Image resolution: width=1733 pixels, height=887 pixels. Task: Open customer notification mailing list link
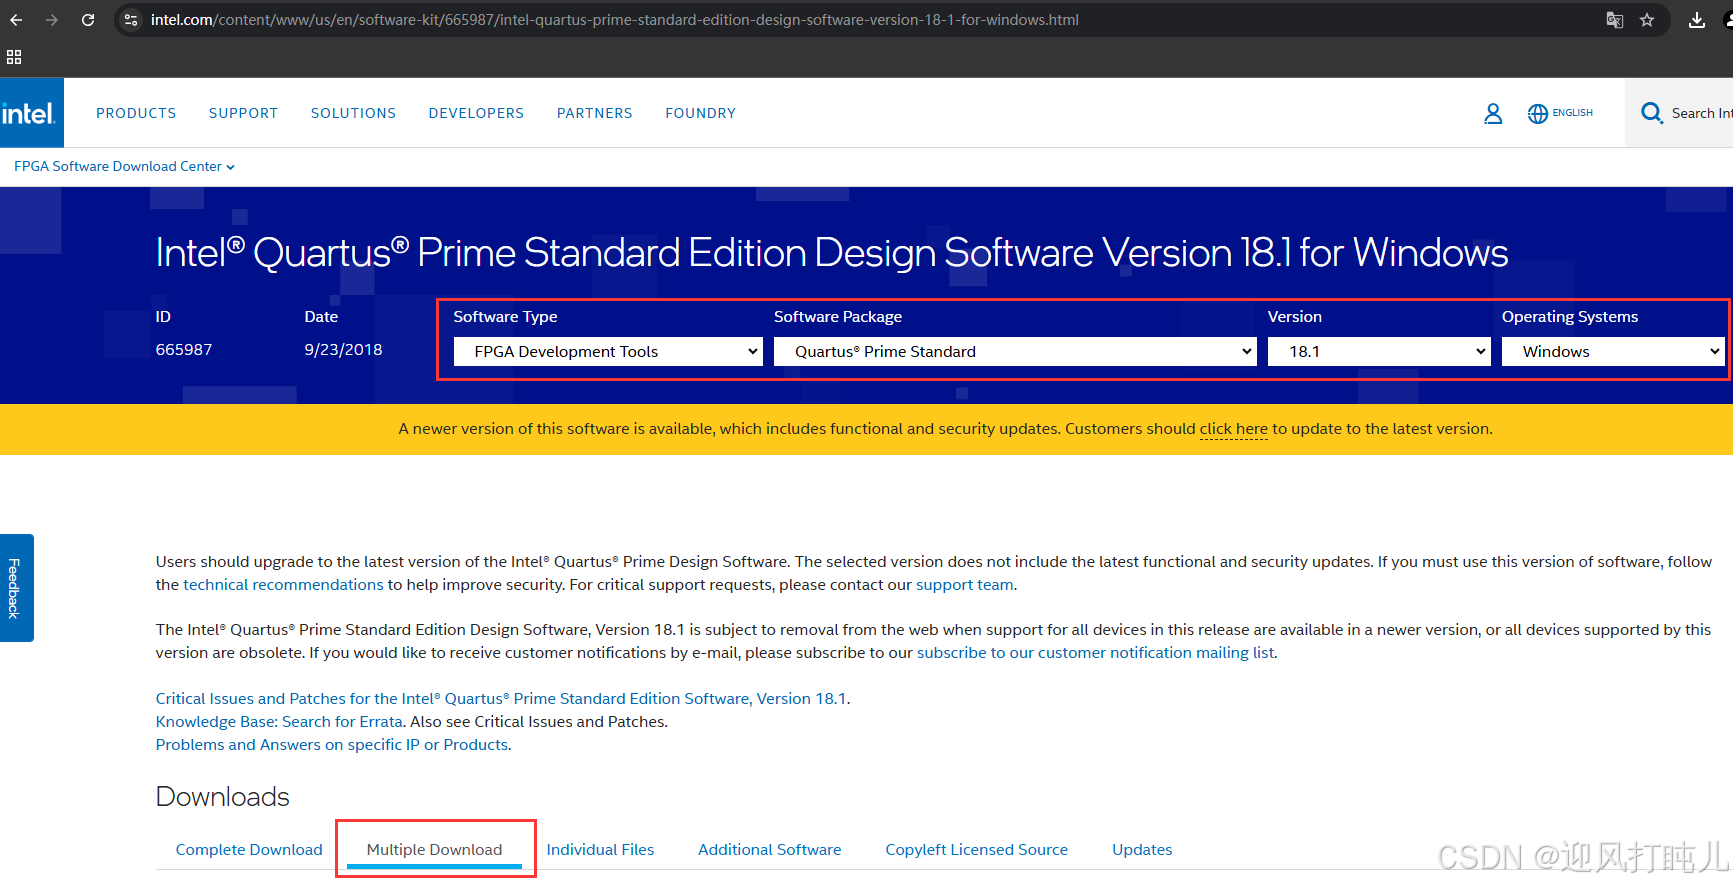pos(1095,653)
